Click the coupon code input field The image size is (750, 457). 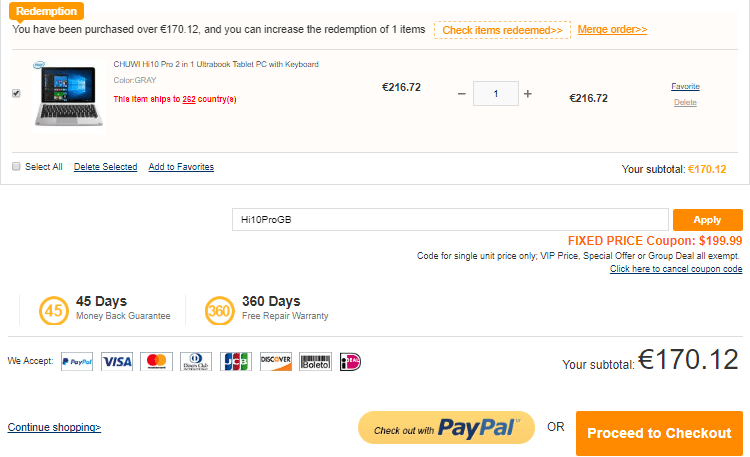pos(448,220)
